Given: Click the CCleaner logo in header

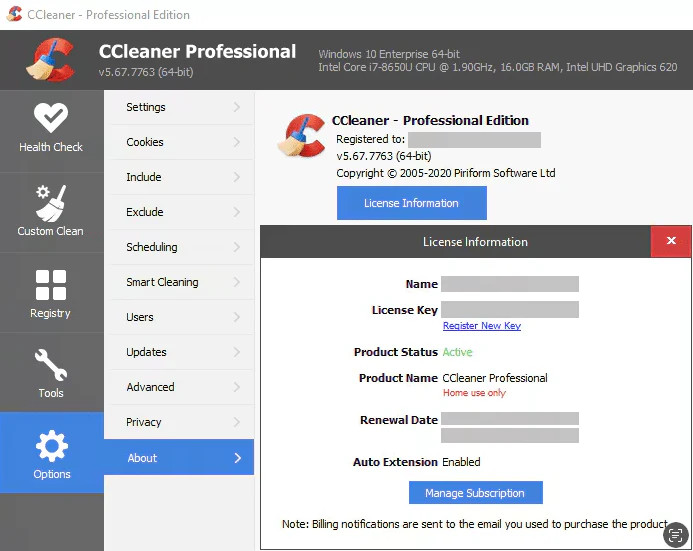Looking at the screenshot, I should pos(50,60).
